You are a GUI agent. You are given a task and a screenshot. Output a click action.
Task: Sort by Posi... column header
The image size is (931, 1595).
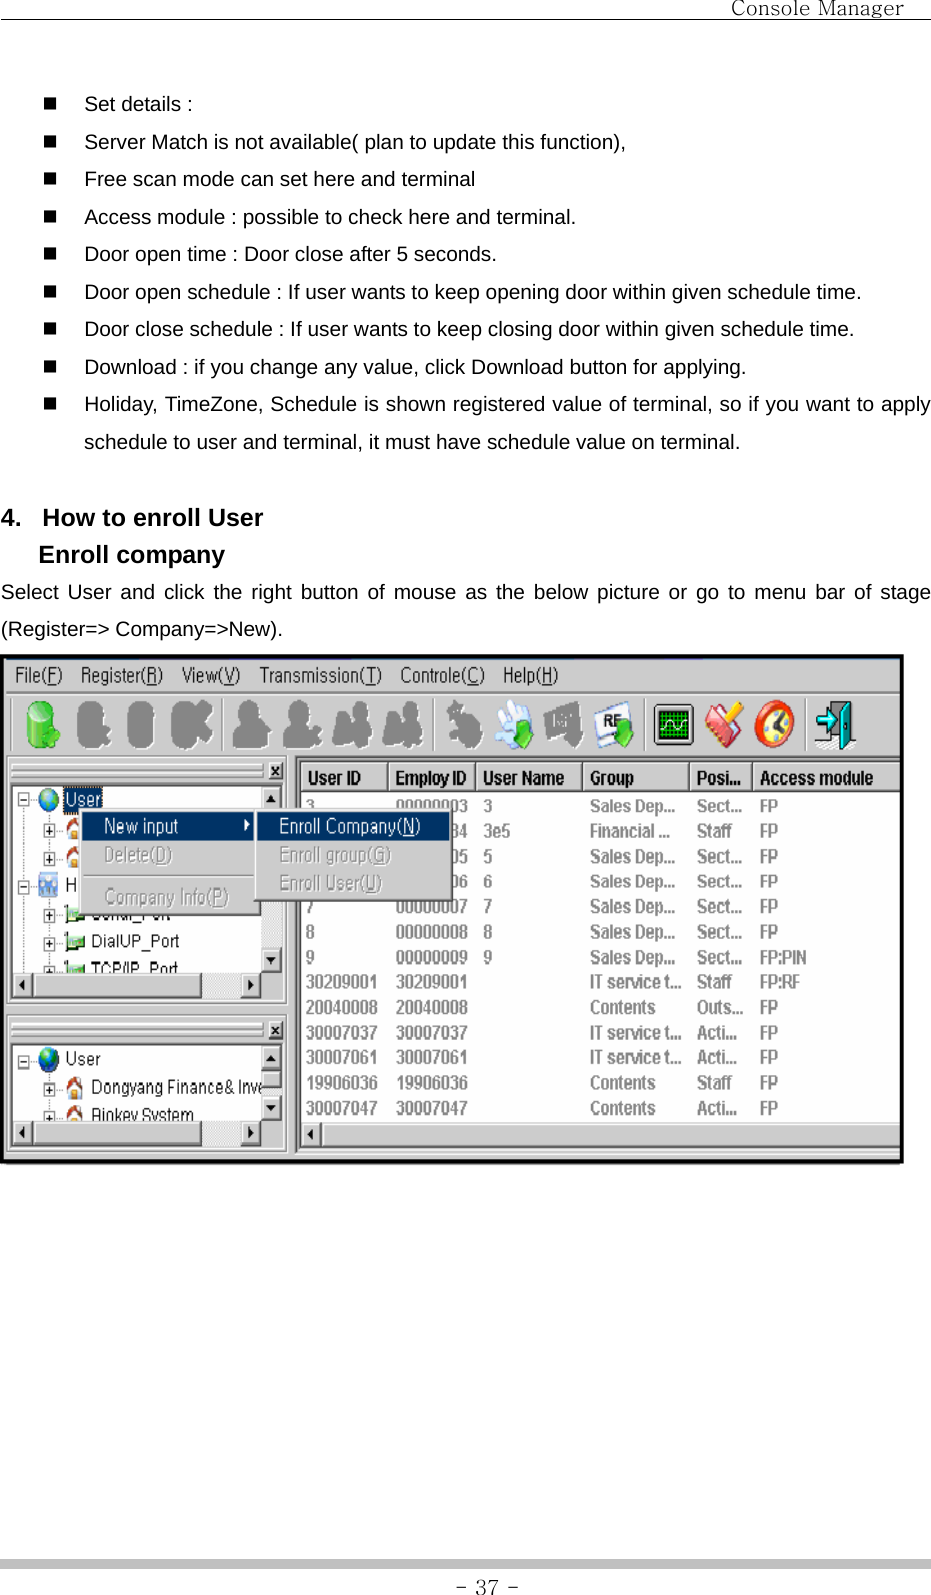click(x=720, y=778)
